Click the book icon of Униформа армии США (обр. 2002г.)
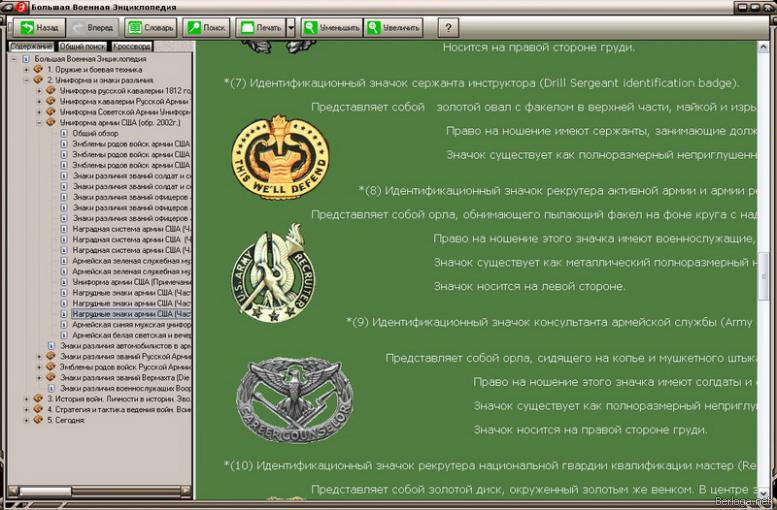The image size is (777, 510). click(51, 122)
